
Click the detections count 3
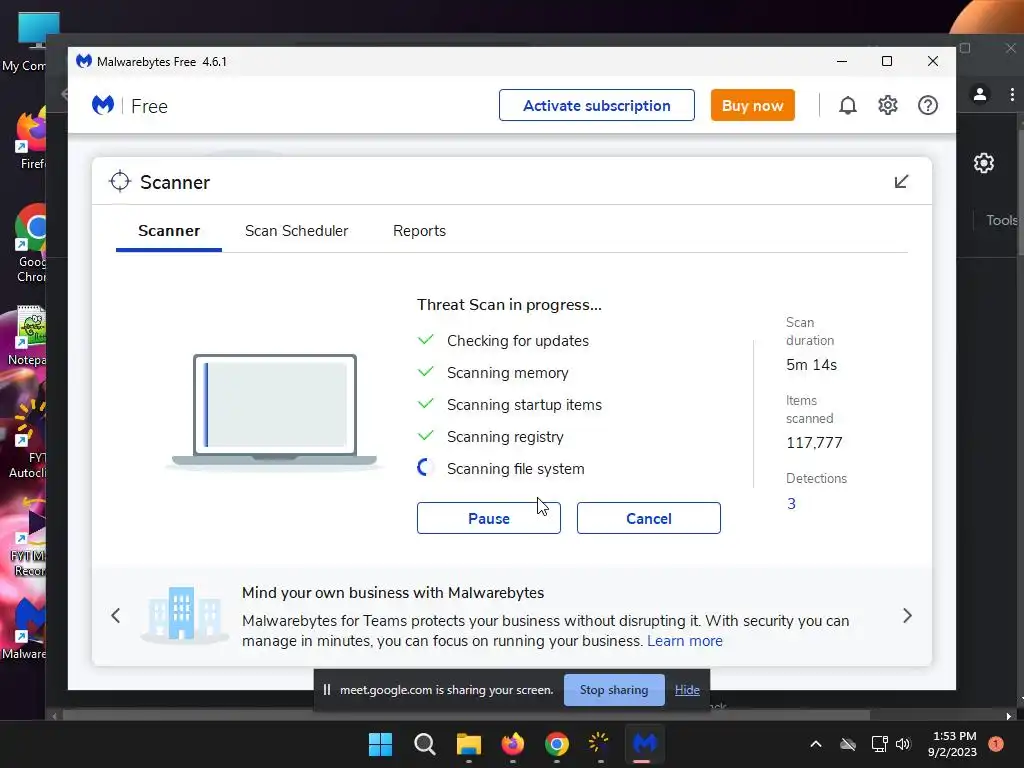point(791,504)
